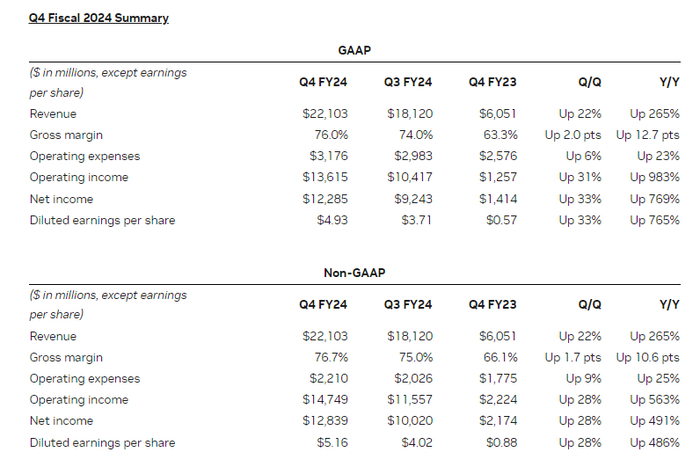Click the Up 486% diluted EPS cell
Image resolution: width=700 pixels, height=467 pixels.
[655, 442]
